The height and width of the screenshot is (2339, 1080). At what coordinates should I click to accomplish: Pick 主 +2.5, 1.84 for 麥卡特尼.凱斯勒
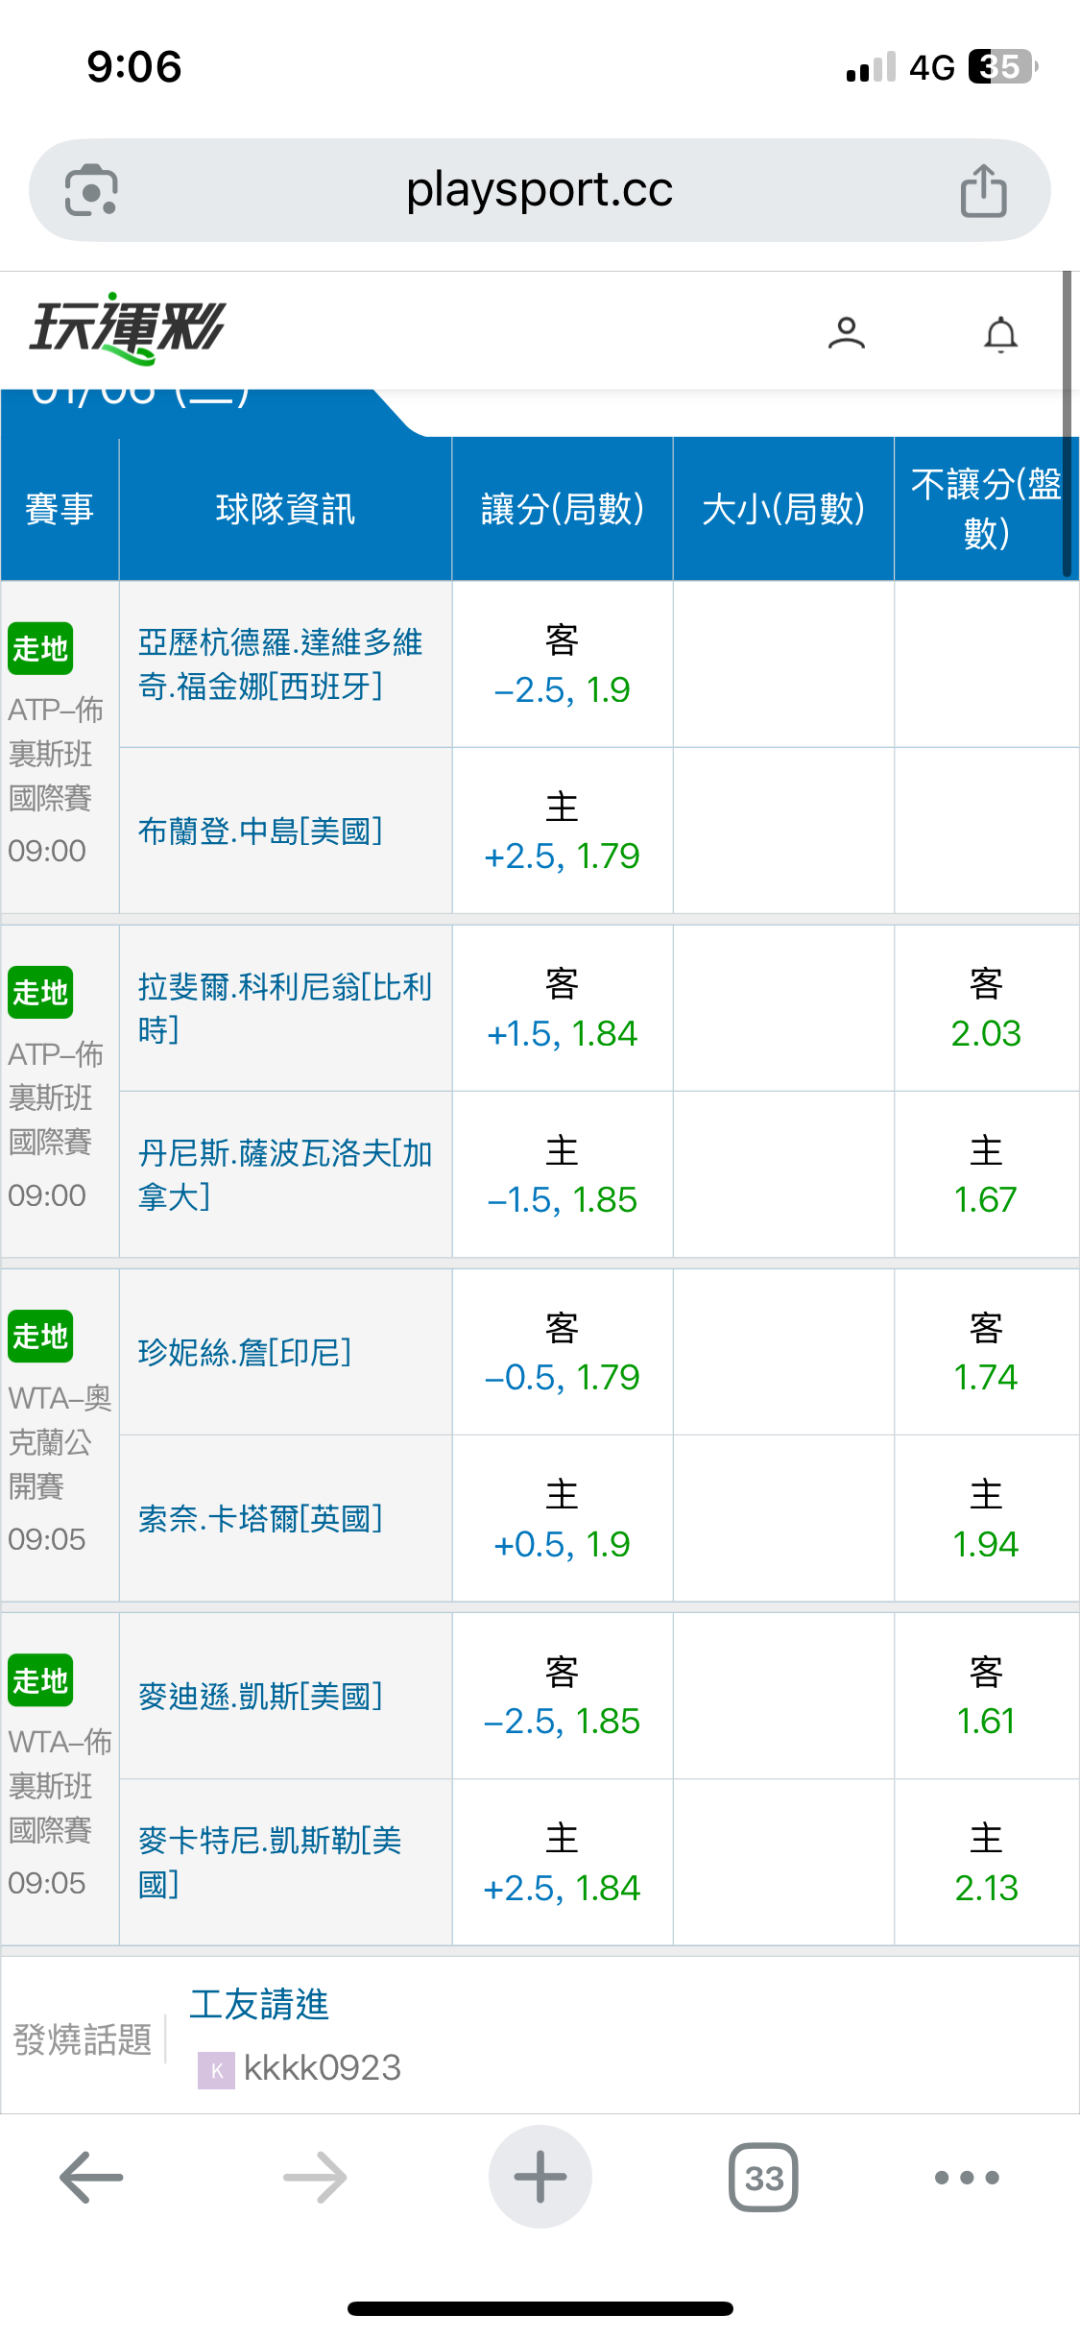click(562, 1863)
